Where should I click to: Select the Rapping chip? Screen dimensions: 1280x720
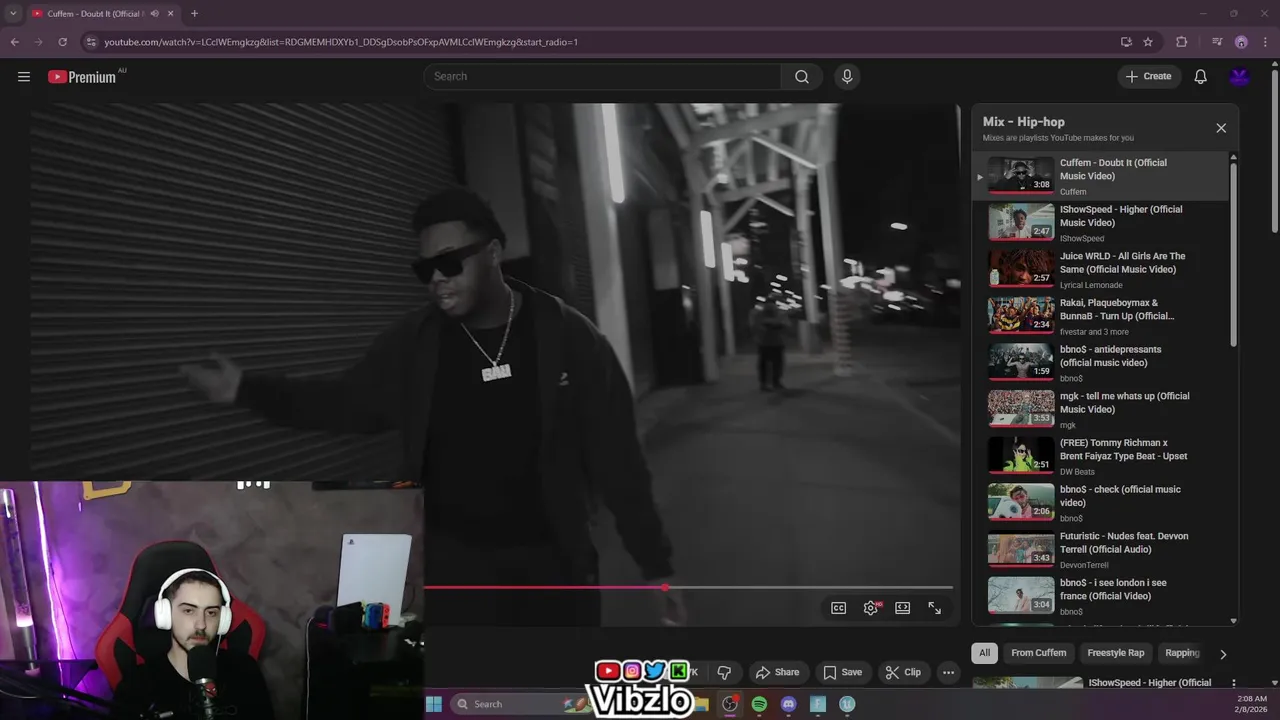click(1182, 653)
